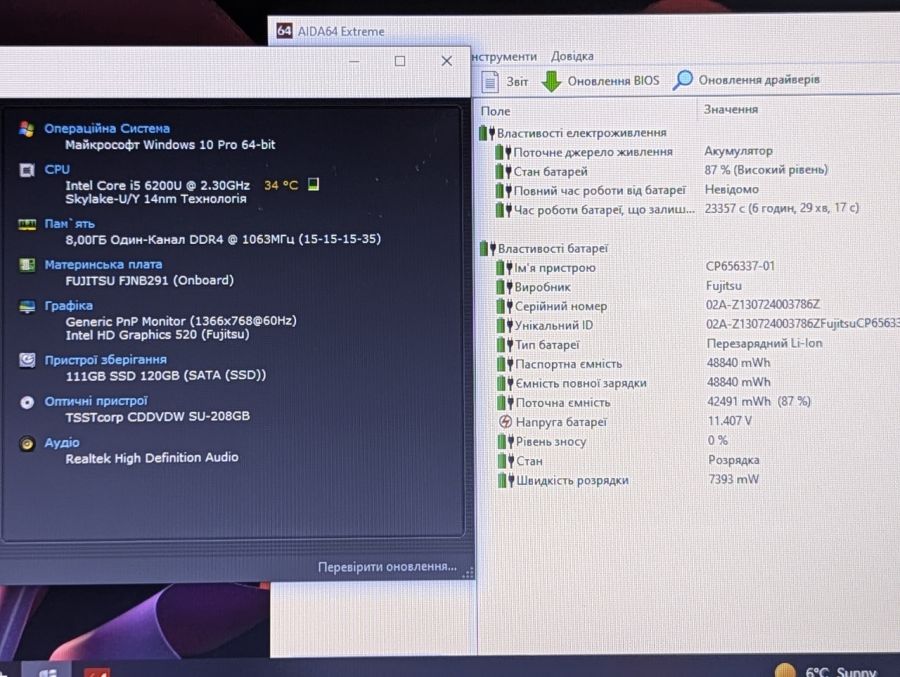Click the battery icon beside Рівень зносу
900x677 pixels.
click(506, 442)
